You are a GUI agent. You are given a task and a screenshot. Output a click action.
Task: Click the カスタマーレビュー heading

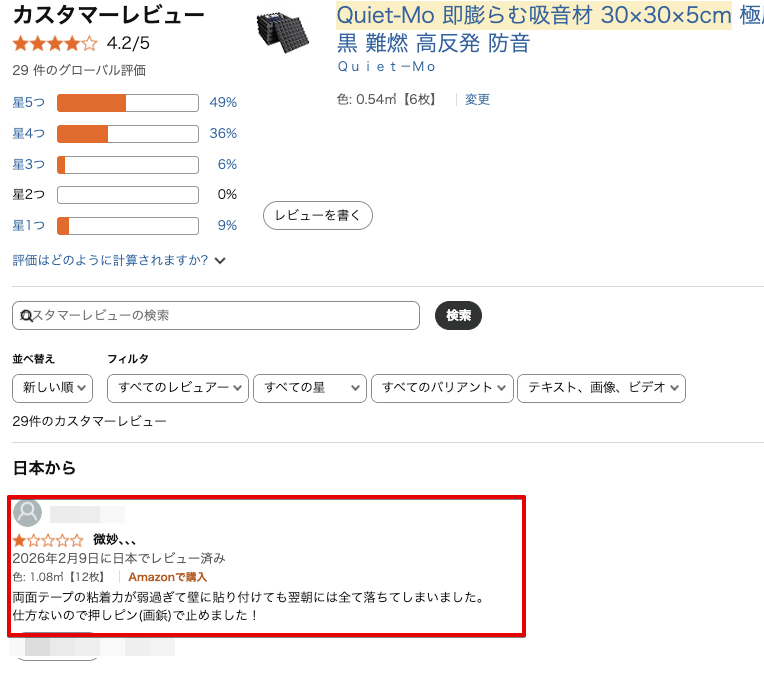109,15
